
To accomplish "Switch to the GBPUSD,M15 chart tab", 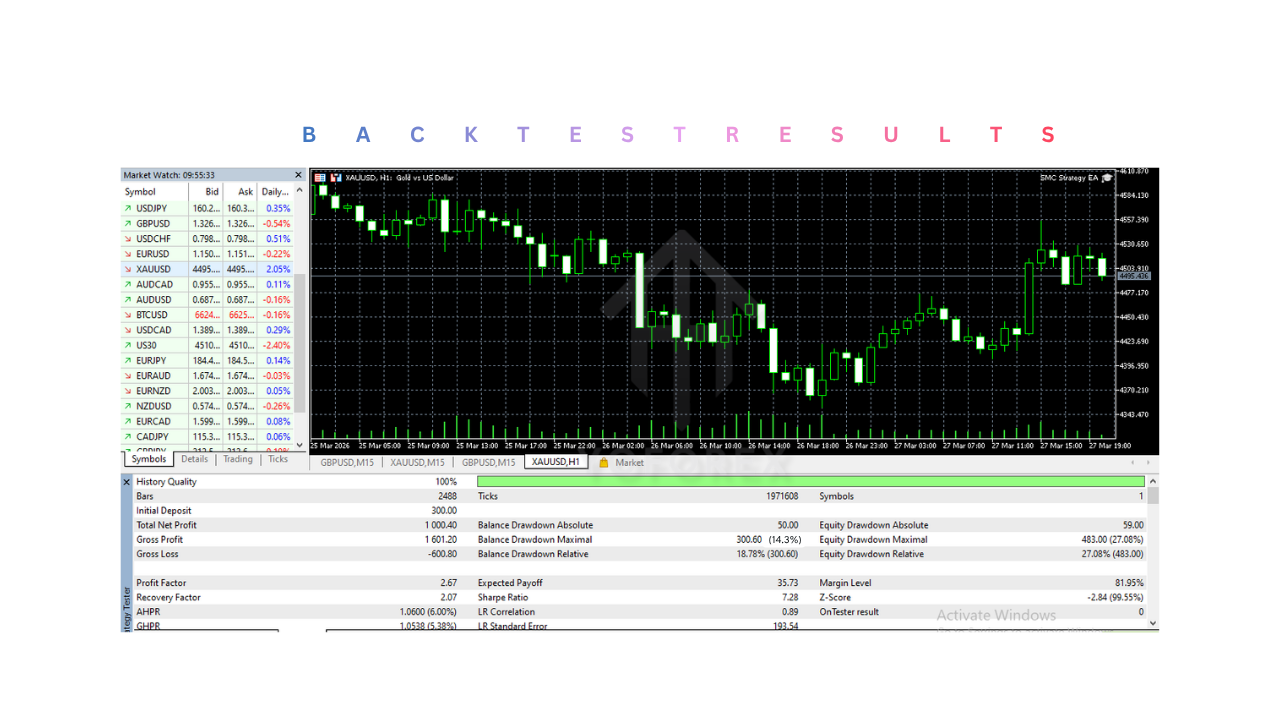I will coord(347,462).
